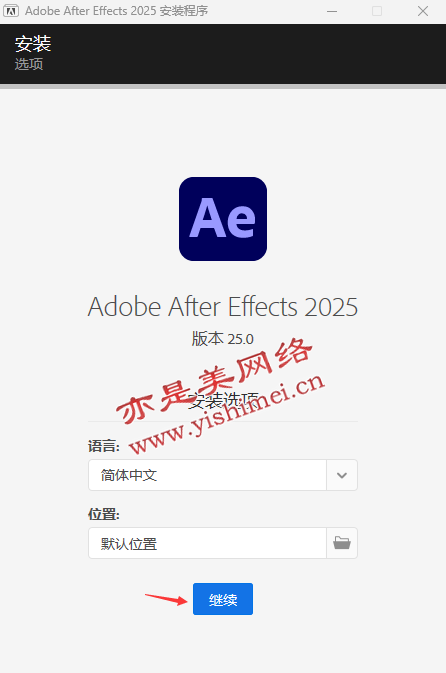
Task: Select the 简体中文 language field
Action: 207,475
